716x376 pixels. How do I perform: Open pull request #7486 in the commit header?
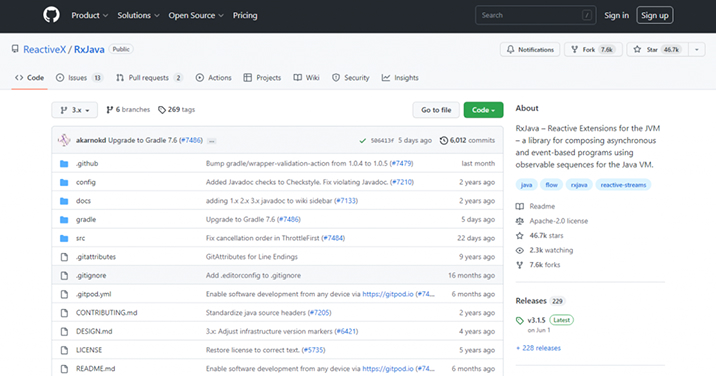(x=191, y=141)
